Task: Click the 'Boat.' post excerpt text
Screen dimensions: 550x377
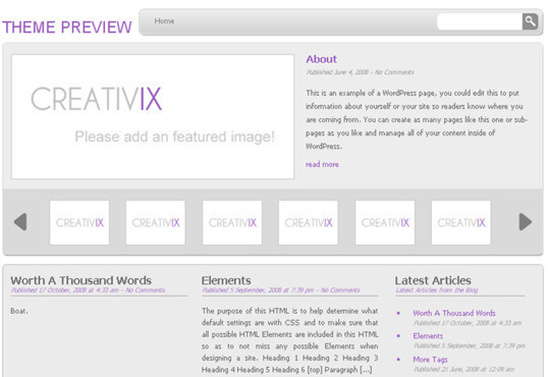Action: click(19, 311)
